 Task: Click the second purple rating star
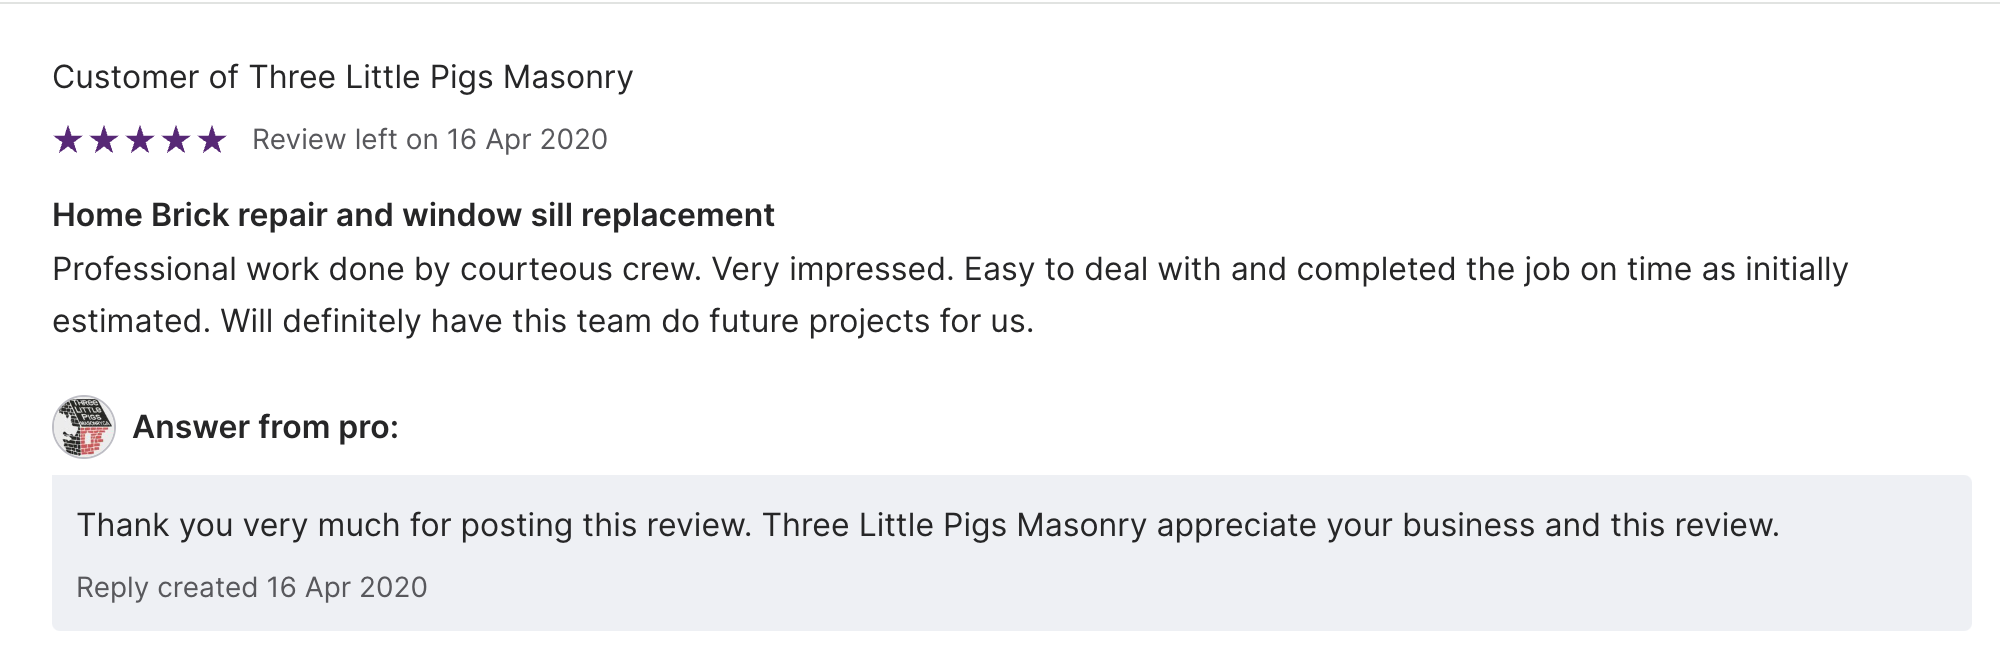(x=104, y=140)
